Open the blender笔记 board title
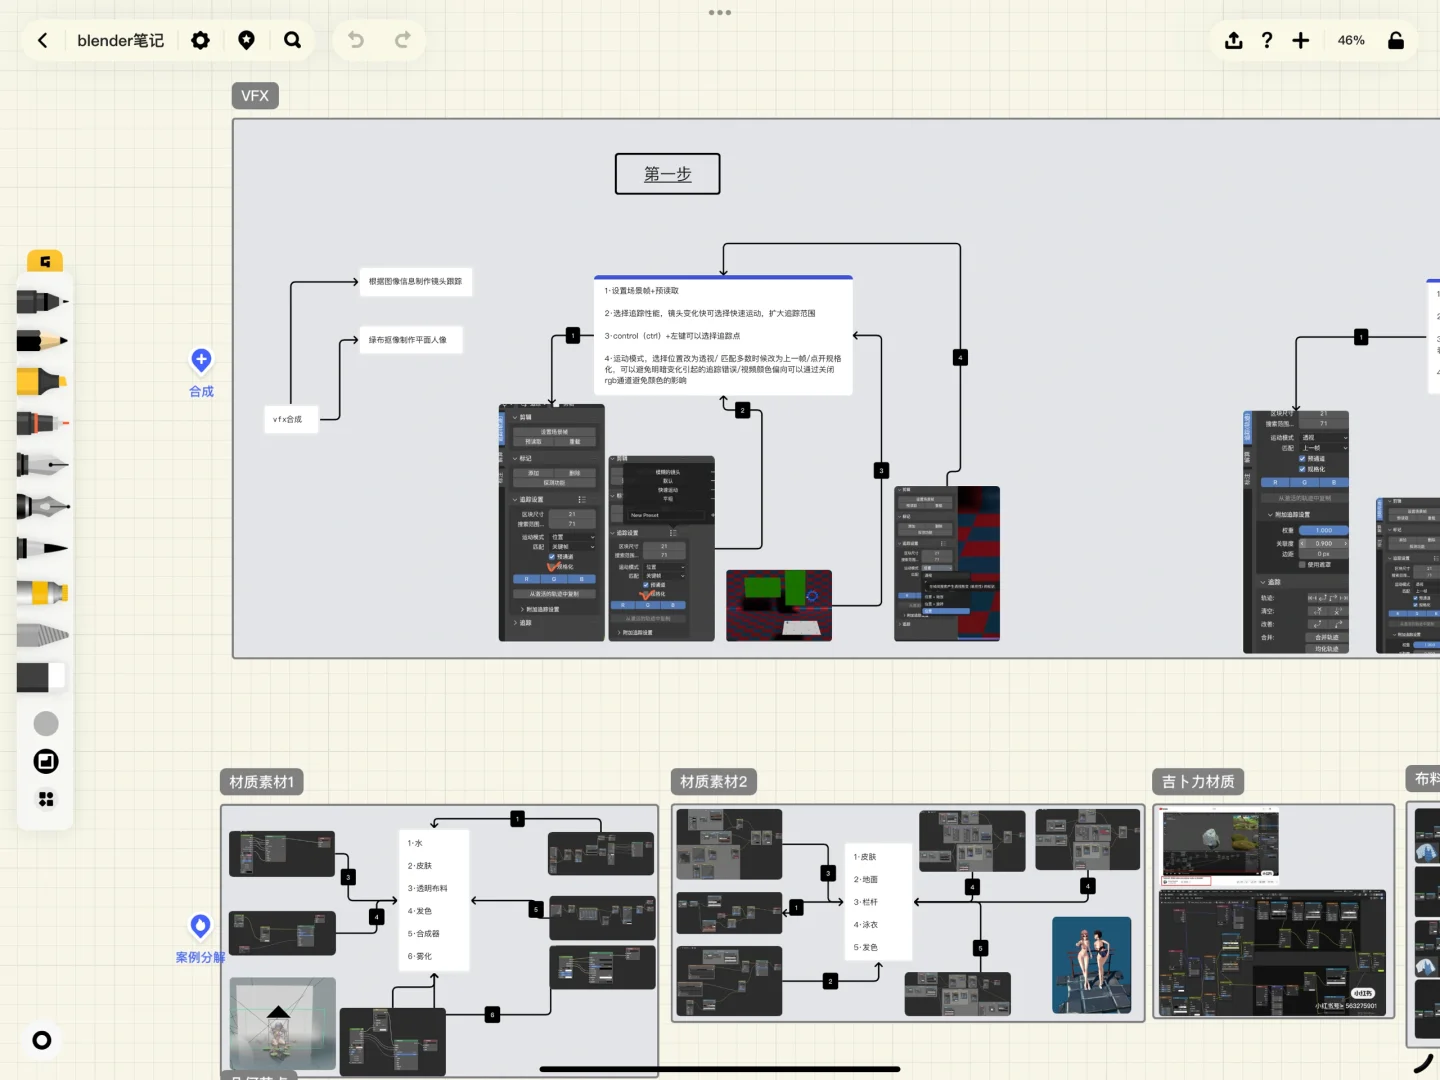1440x1080 pixels. pyautogui.click(x=120, y=40)
